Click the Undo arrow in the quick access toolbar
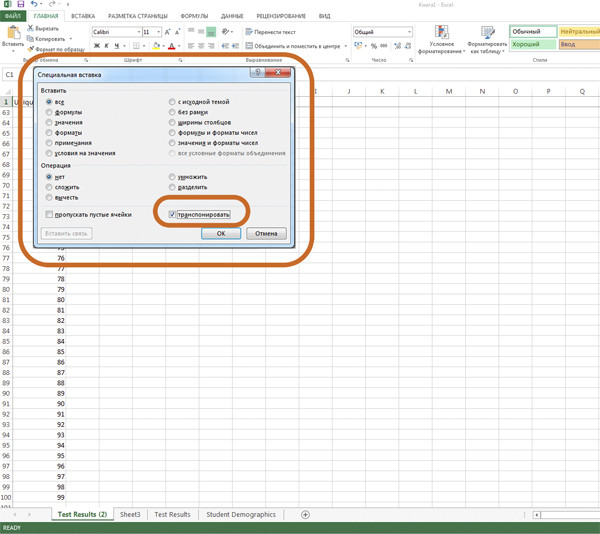The height and width of the screenshot is (534, 600). click(33, 5)
